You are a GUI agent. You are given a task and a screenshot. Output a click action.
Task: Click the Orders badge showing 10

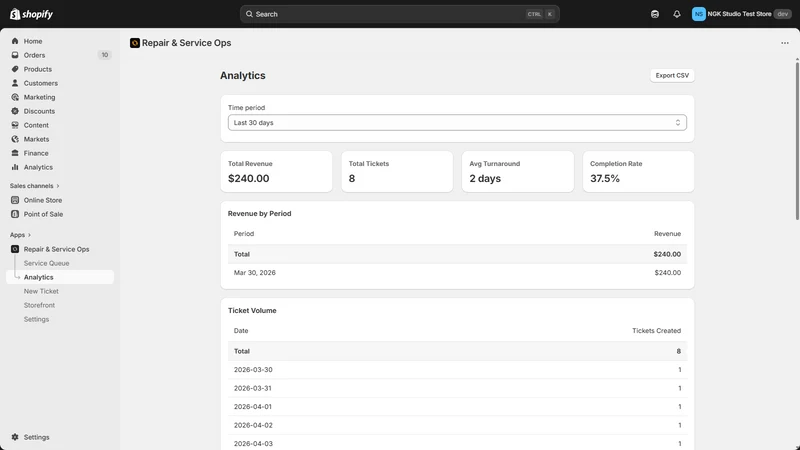click(x=105, y=55)
